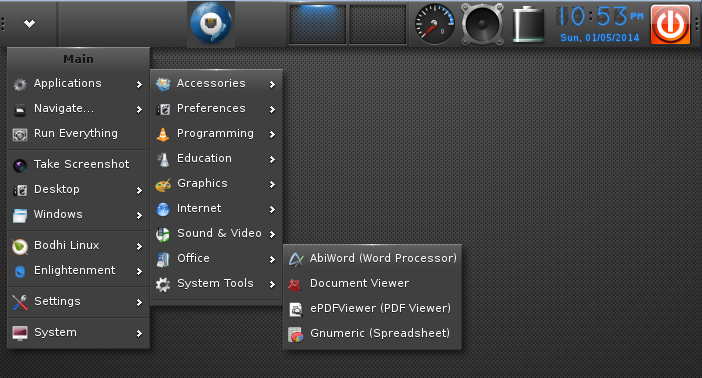Image resolution: width=702 pixels, height=378 pixels.
Task: Click the Programming traffic cone icon
Action: (163, 134)
